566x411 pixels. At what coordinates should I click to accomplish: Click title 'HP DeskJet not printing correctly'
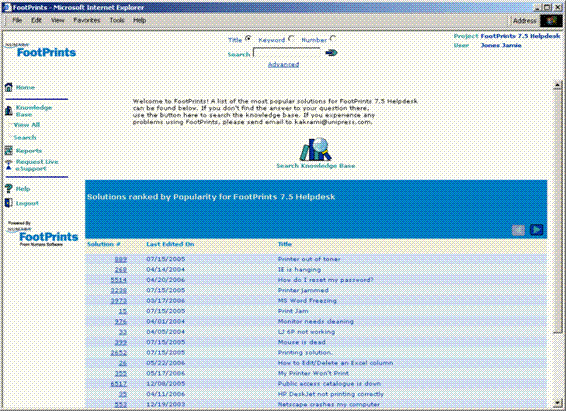pyautogui.click(x=331, y=394)
